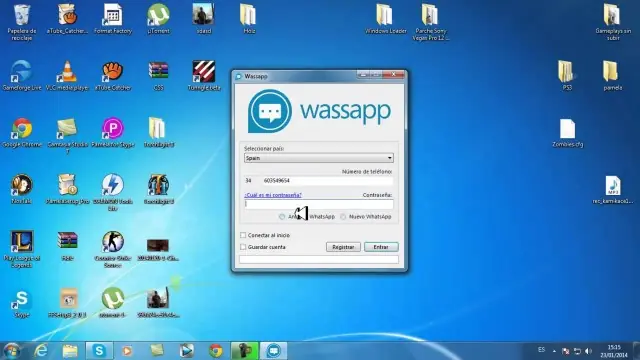Show hidden tray icons arrow
Screen dimensions: 640x360
point(554,351)
